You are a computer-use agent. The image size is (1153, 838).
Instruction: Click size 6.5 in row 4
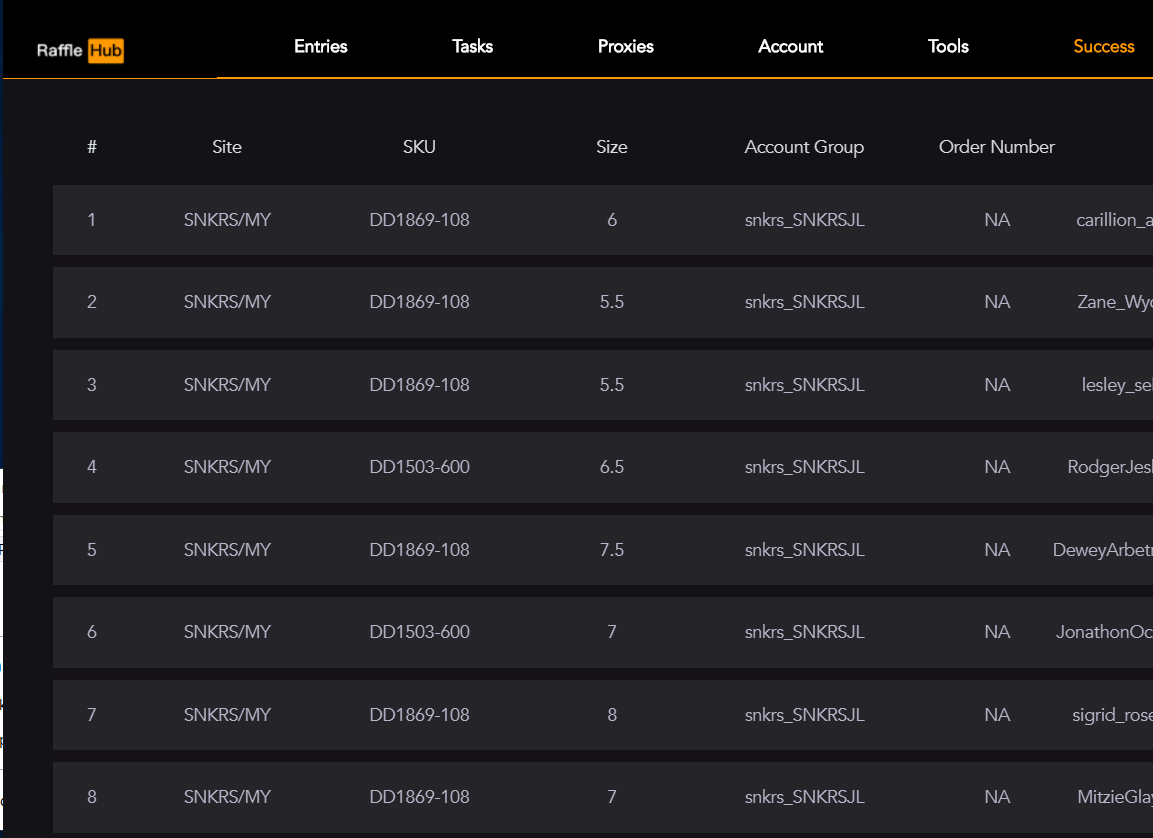[612, 467]
